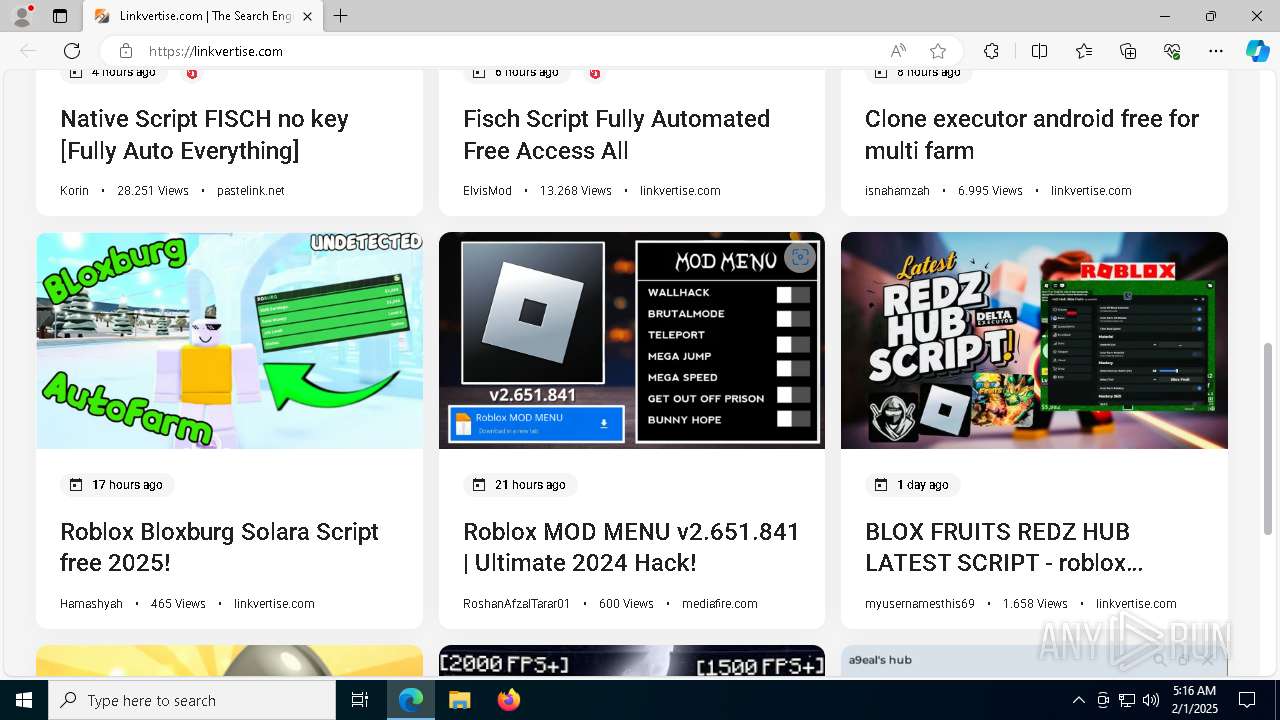1280x720 pixels.
Task: Open the Favorites list
Action: coord(1084,51)
